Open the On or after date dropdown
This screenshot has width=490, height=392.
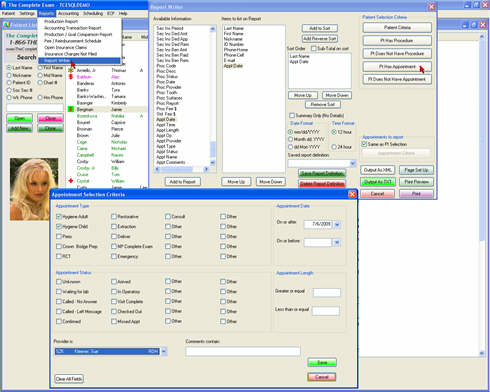[337, 225]
